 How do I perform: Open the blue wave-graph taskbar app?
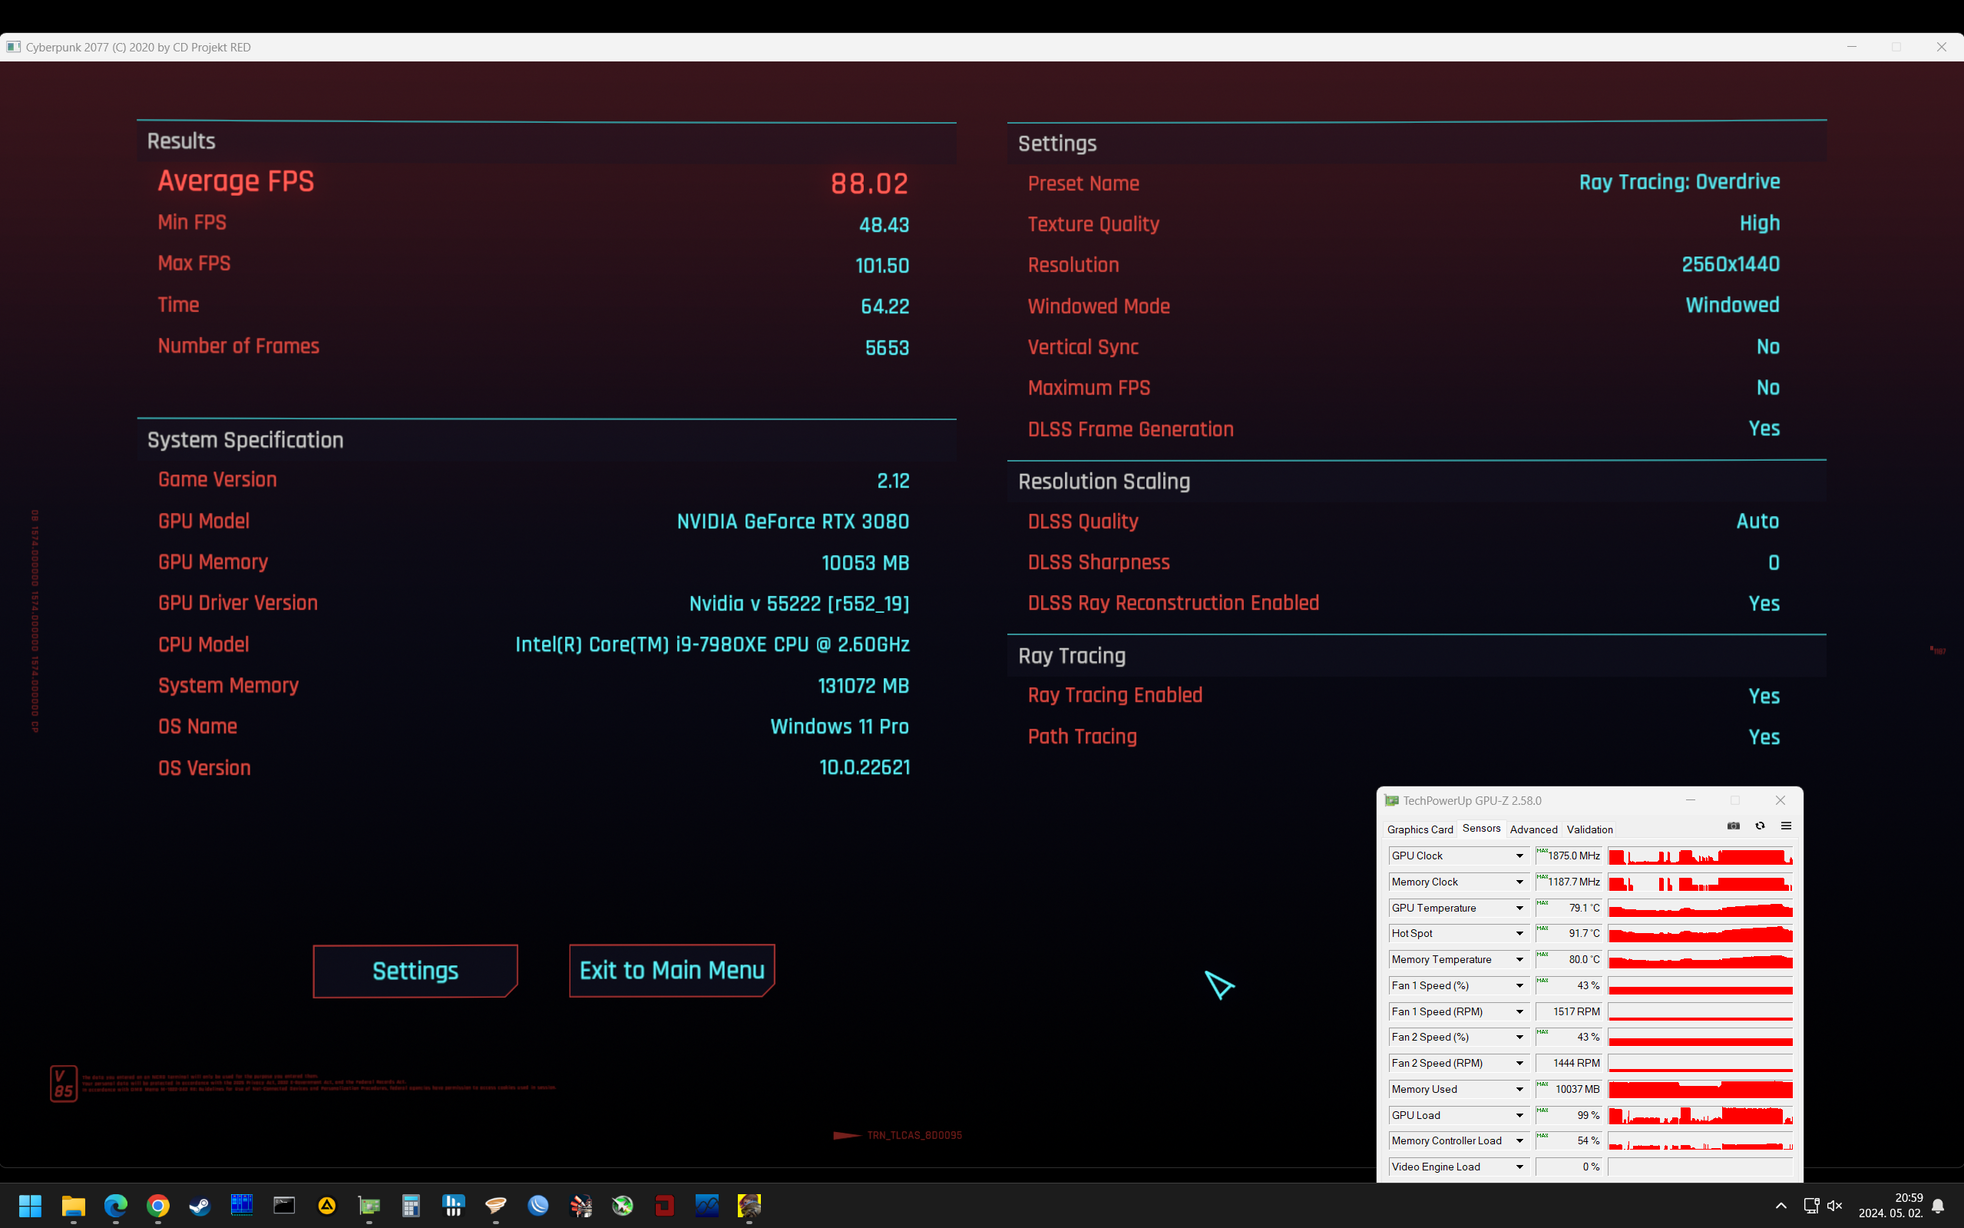tap(707, 1205)
